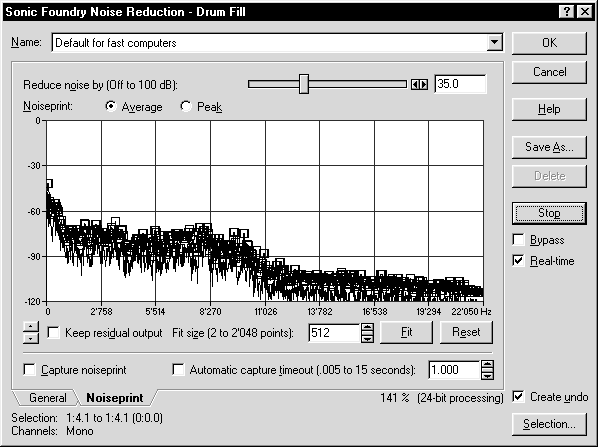Screen dimensions: 598x447
Task: Switch to the General tab
Action: [x=48, y=398]
